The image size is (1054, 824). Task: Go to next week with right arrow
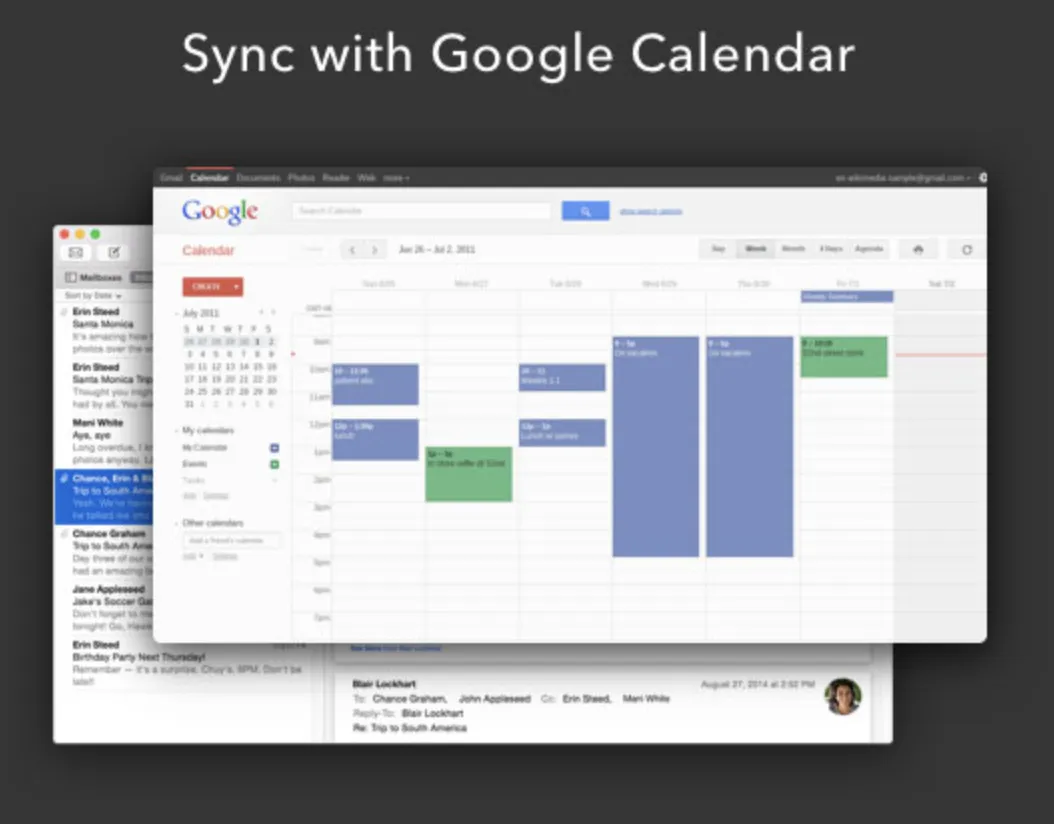point(375,250)
